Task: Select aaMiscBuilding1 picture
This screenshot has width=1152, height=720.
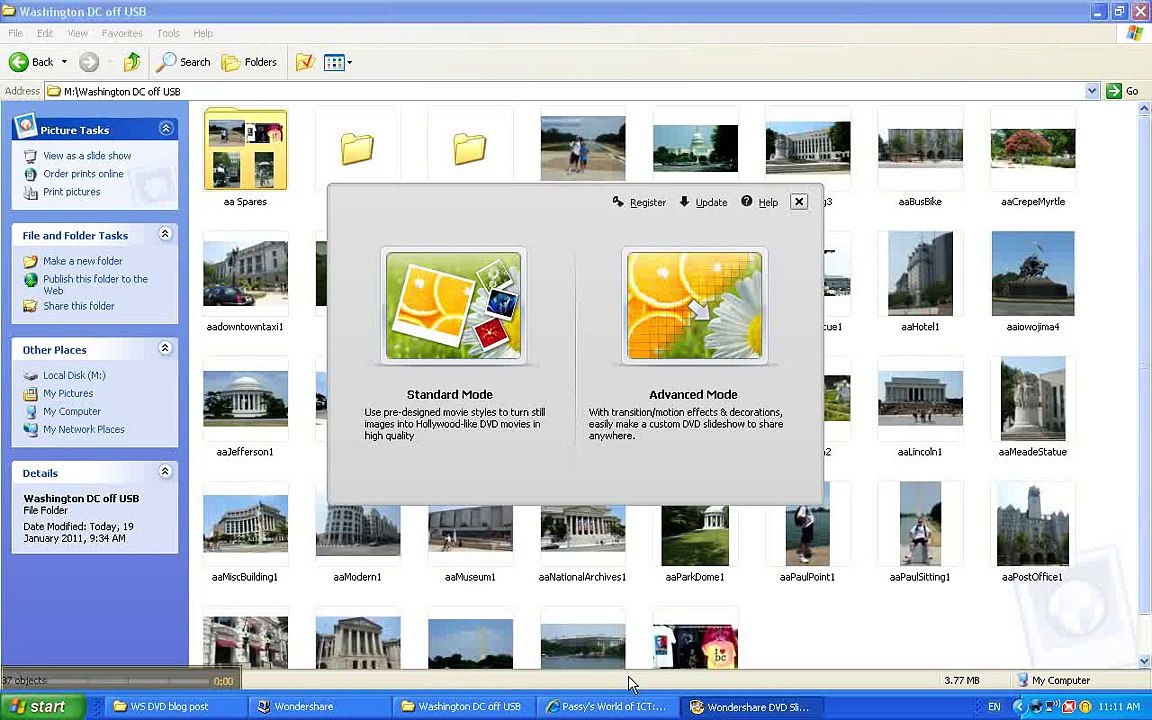Action: (x=245, y=524)
